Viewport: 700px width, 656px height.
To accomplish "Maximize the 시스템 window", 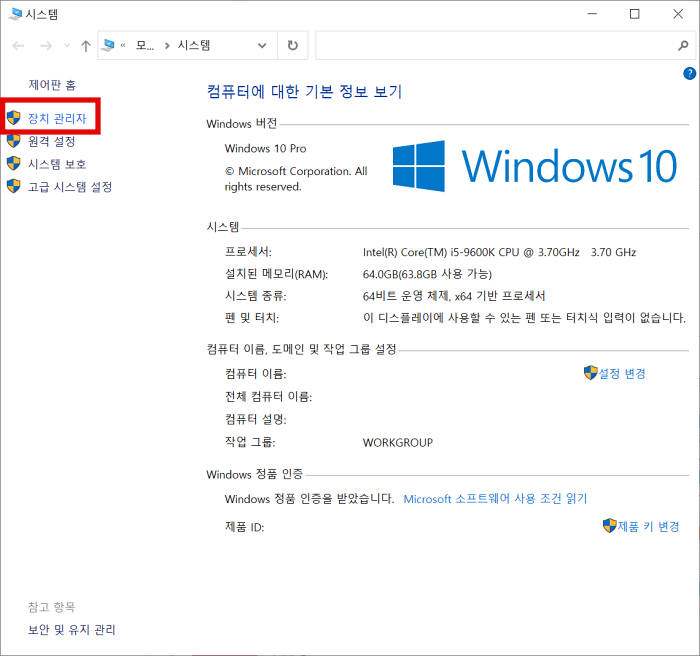I will point(634,14).
